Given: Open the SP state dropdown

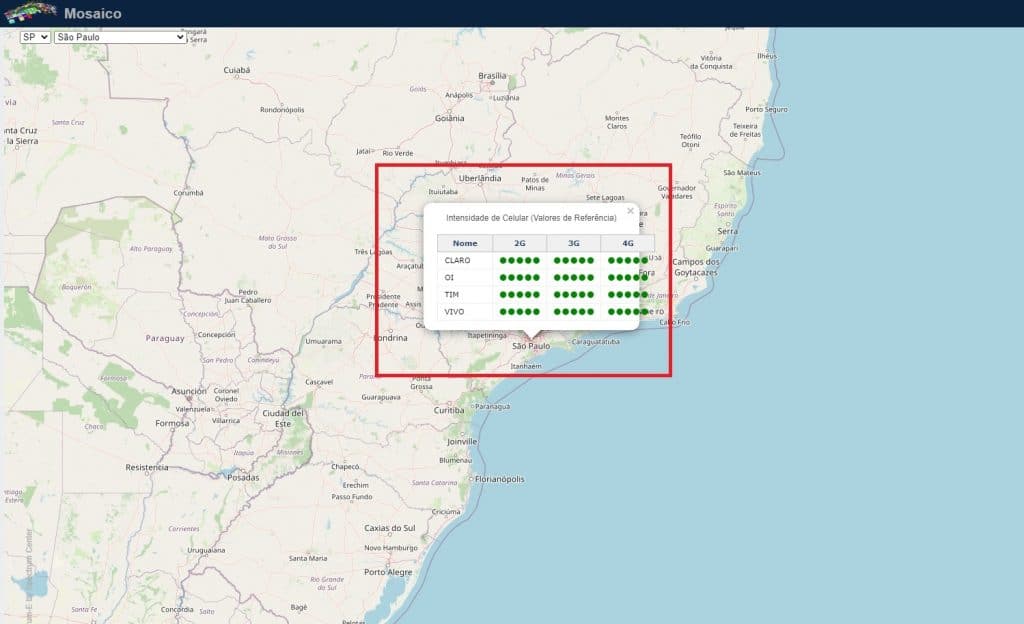Looking at the screenshot, I should point(35,37).
